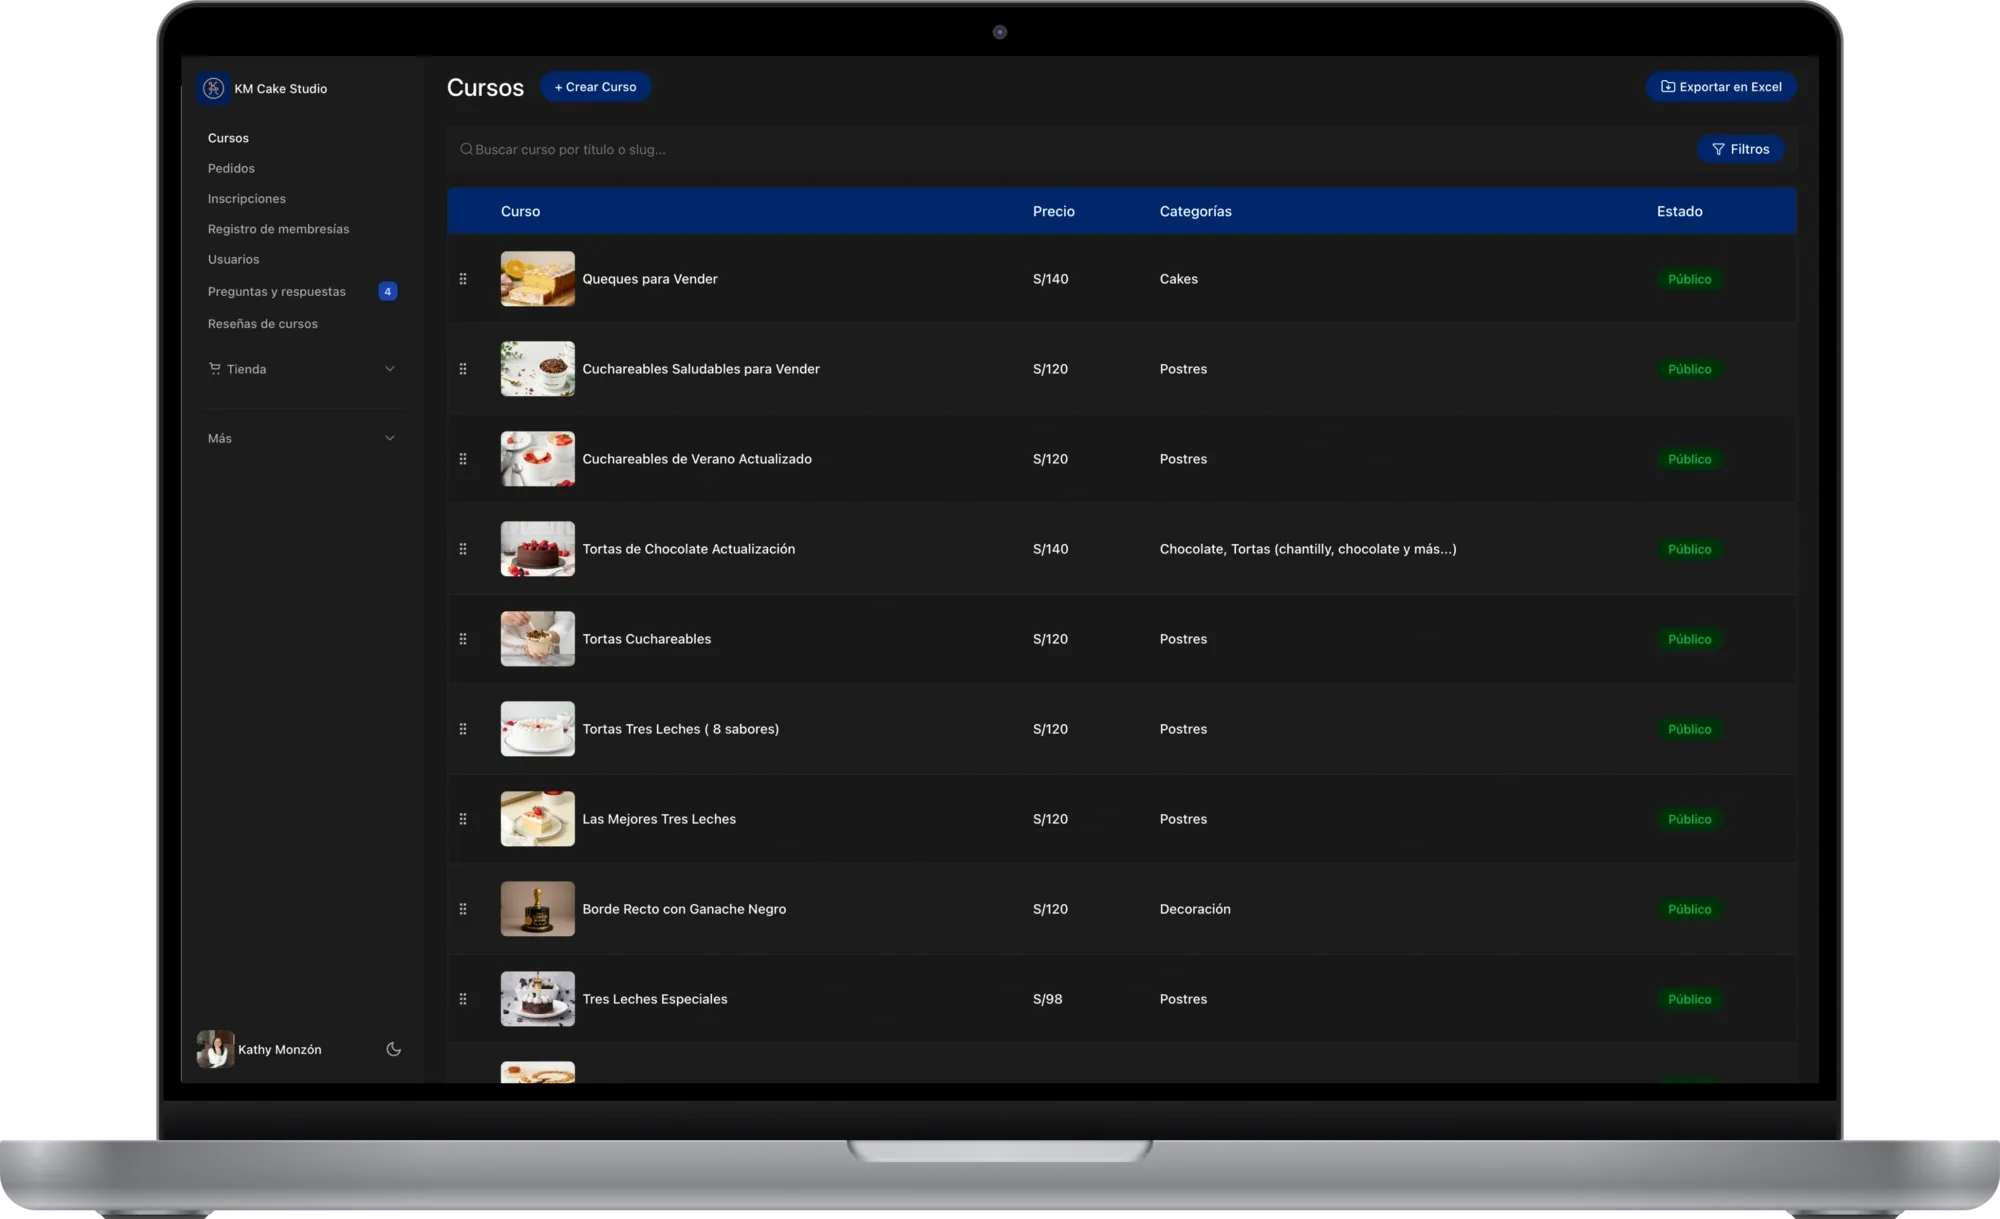The width and height of the screenshot is (2000, 1219).
Task: Open the Tortas Cuchareables thumbnail
Action: coord(538,639)
